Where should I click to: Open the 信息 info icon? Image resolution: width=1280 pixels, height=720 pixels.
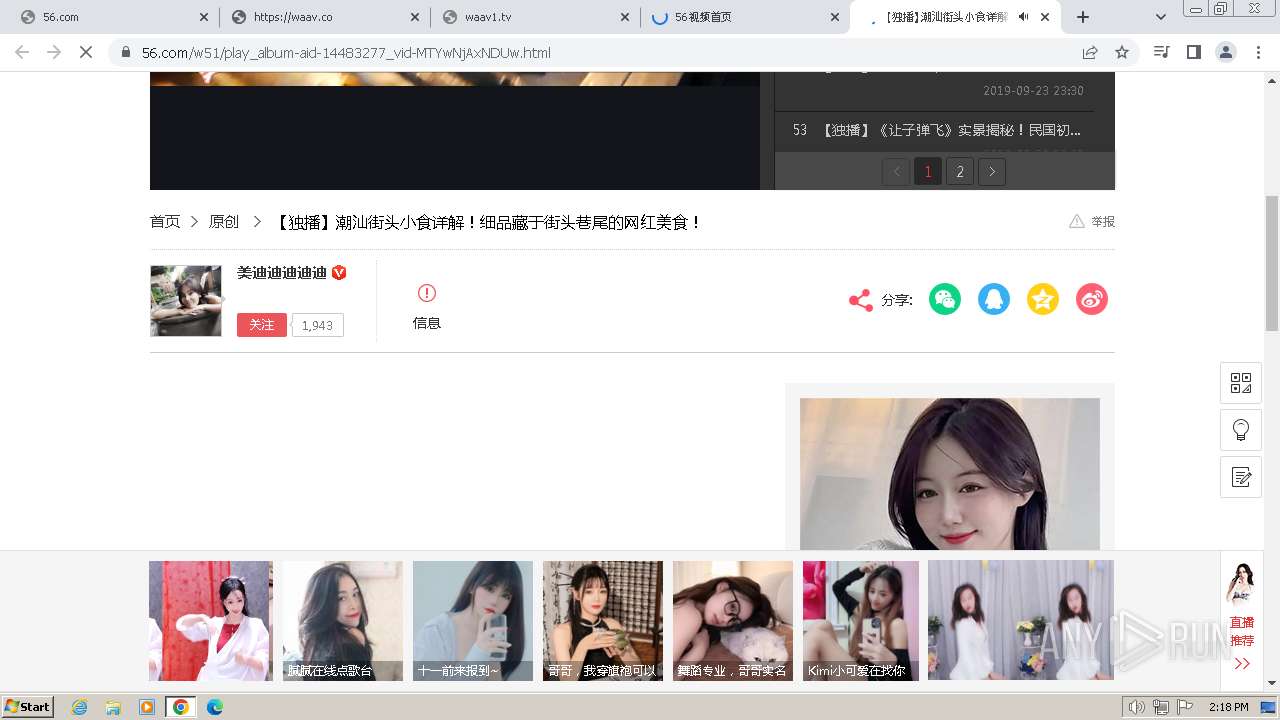[427, 293]
